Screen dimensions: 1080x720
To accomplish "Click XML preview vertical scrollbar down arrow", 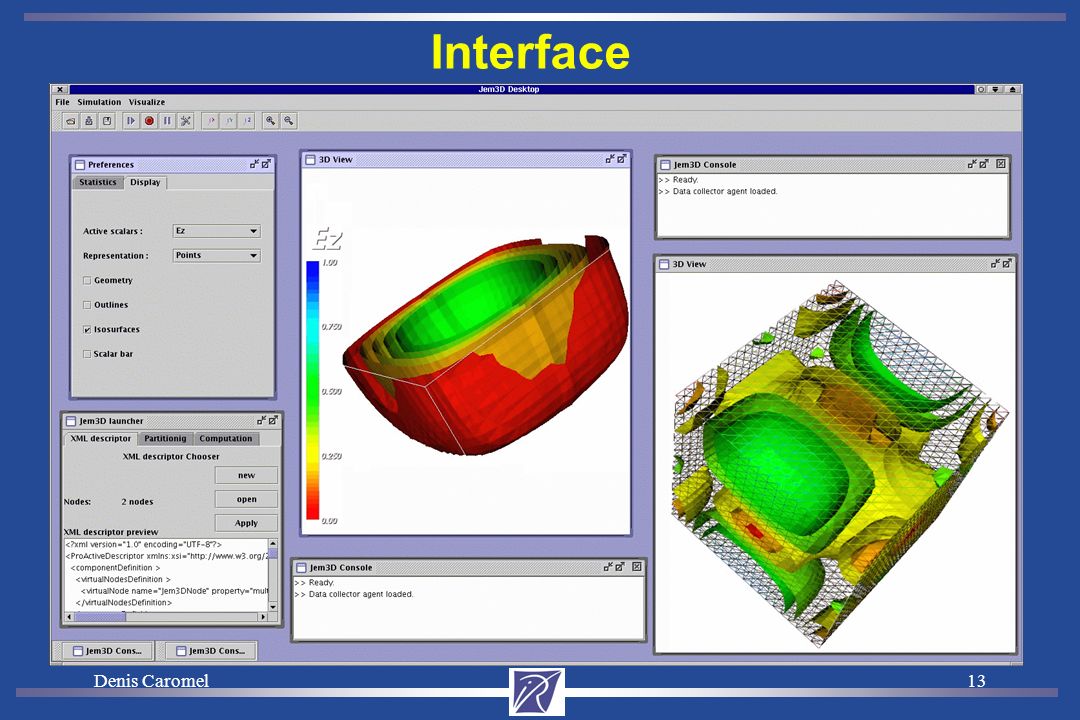I will pyautogui.click(x=273, y=606).
